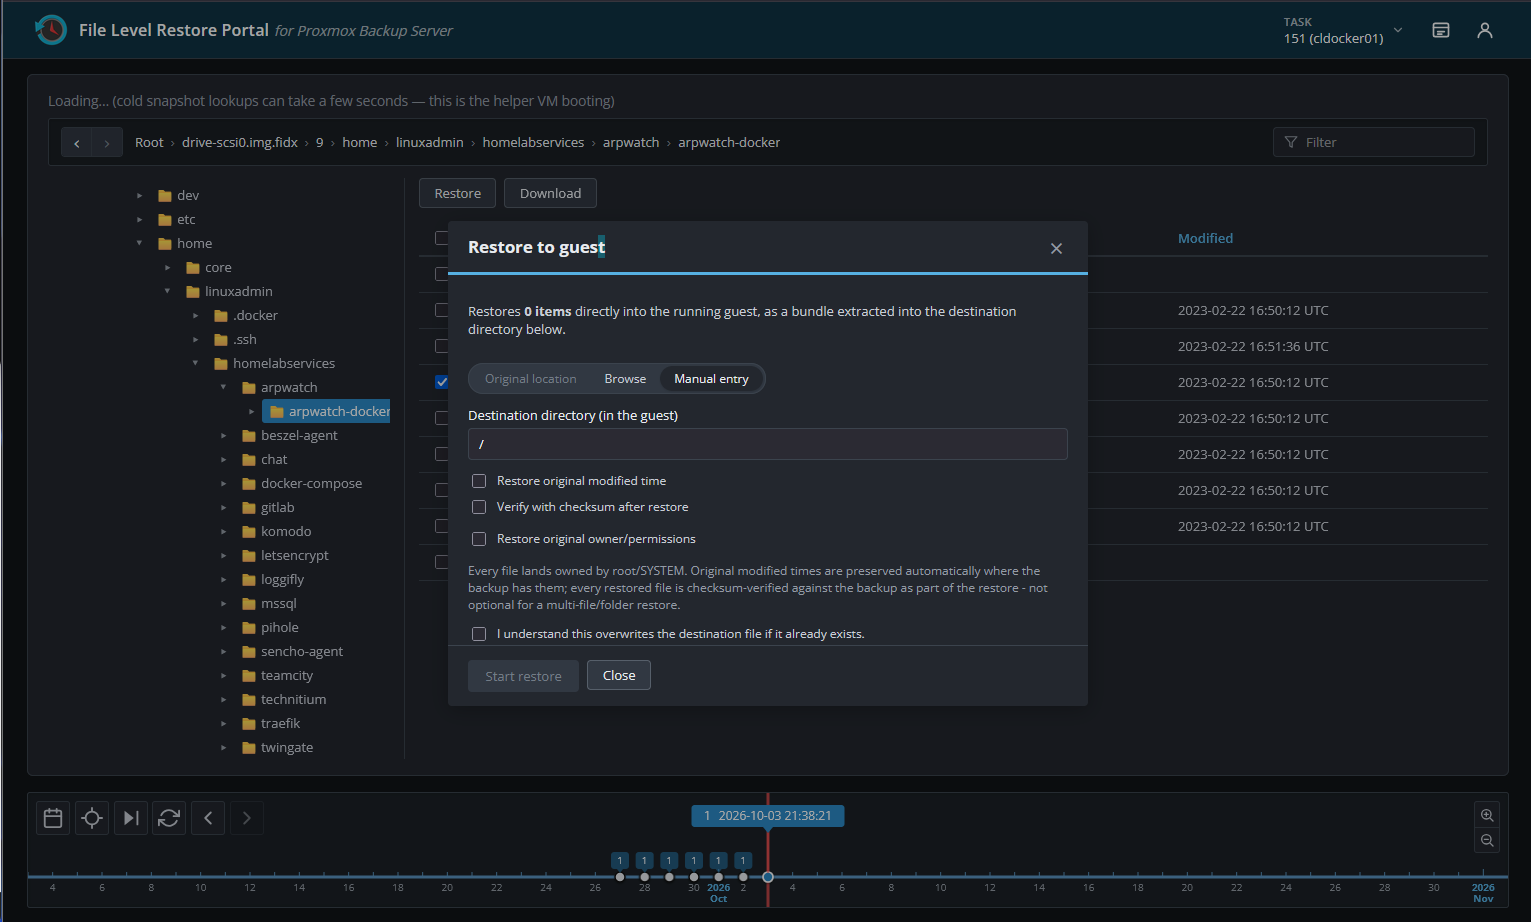Close the Restore to guest dialog

(x=1056, y=248)
